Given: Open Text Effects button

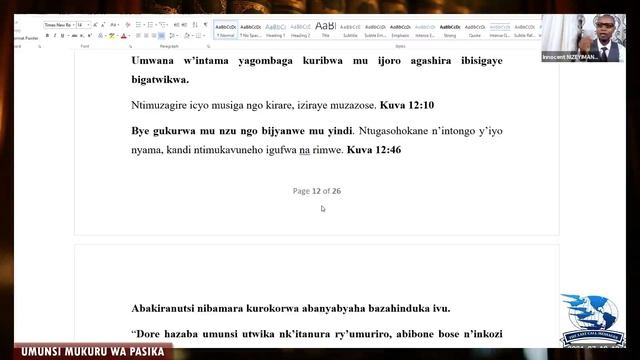Looking at the screenshot, I should tap(100, 36).
